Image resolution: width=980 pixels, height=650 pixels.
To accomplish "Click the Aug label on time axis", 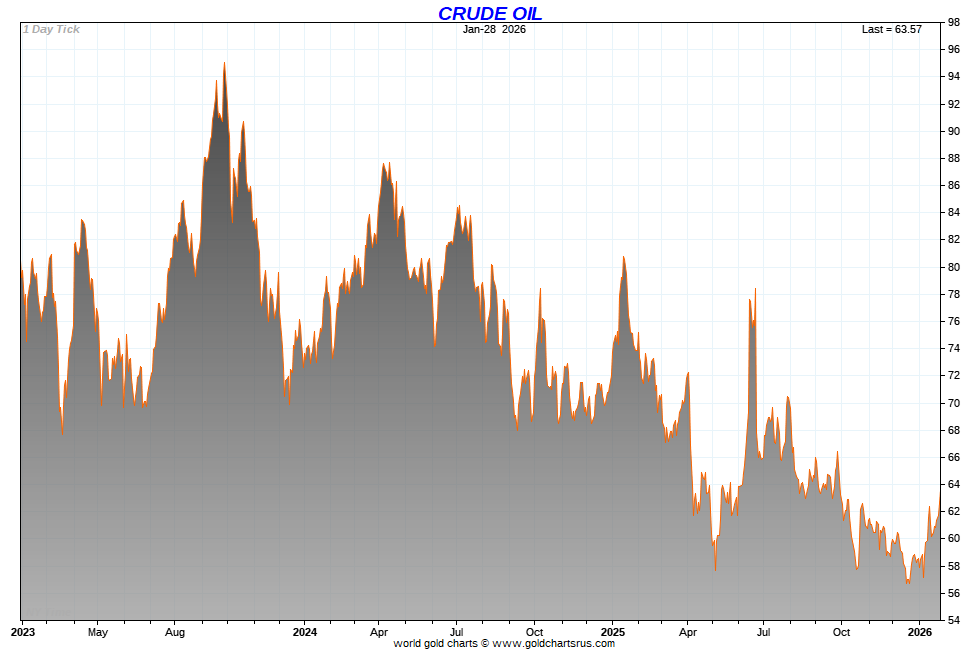I will pyautogui.click(x=175, y=632).
